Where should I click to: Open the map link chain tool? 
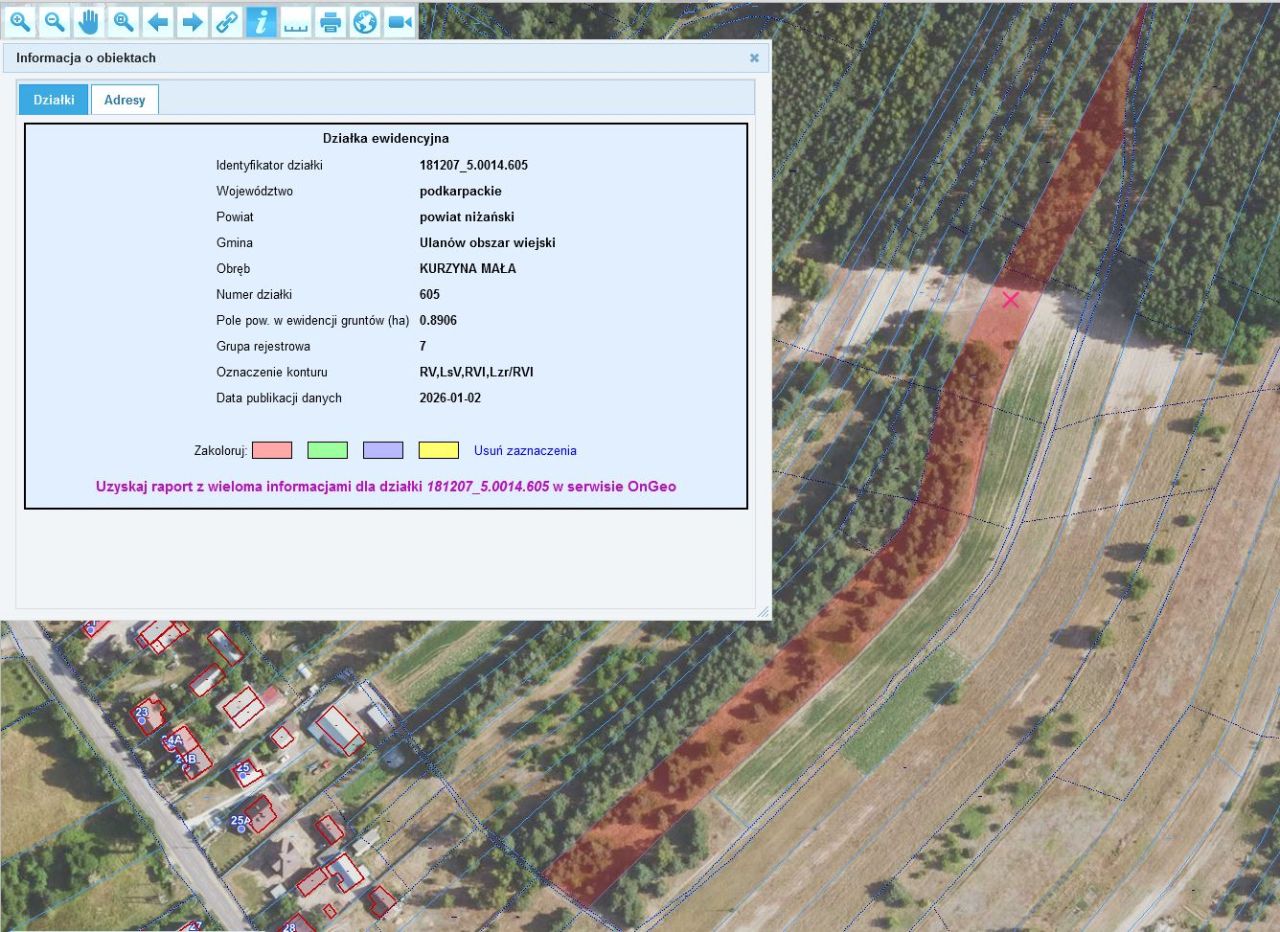tap(227, 21)
